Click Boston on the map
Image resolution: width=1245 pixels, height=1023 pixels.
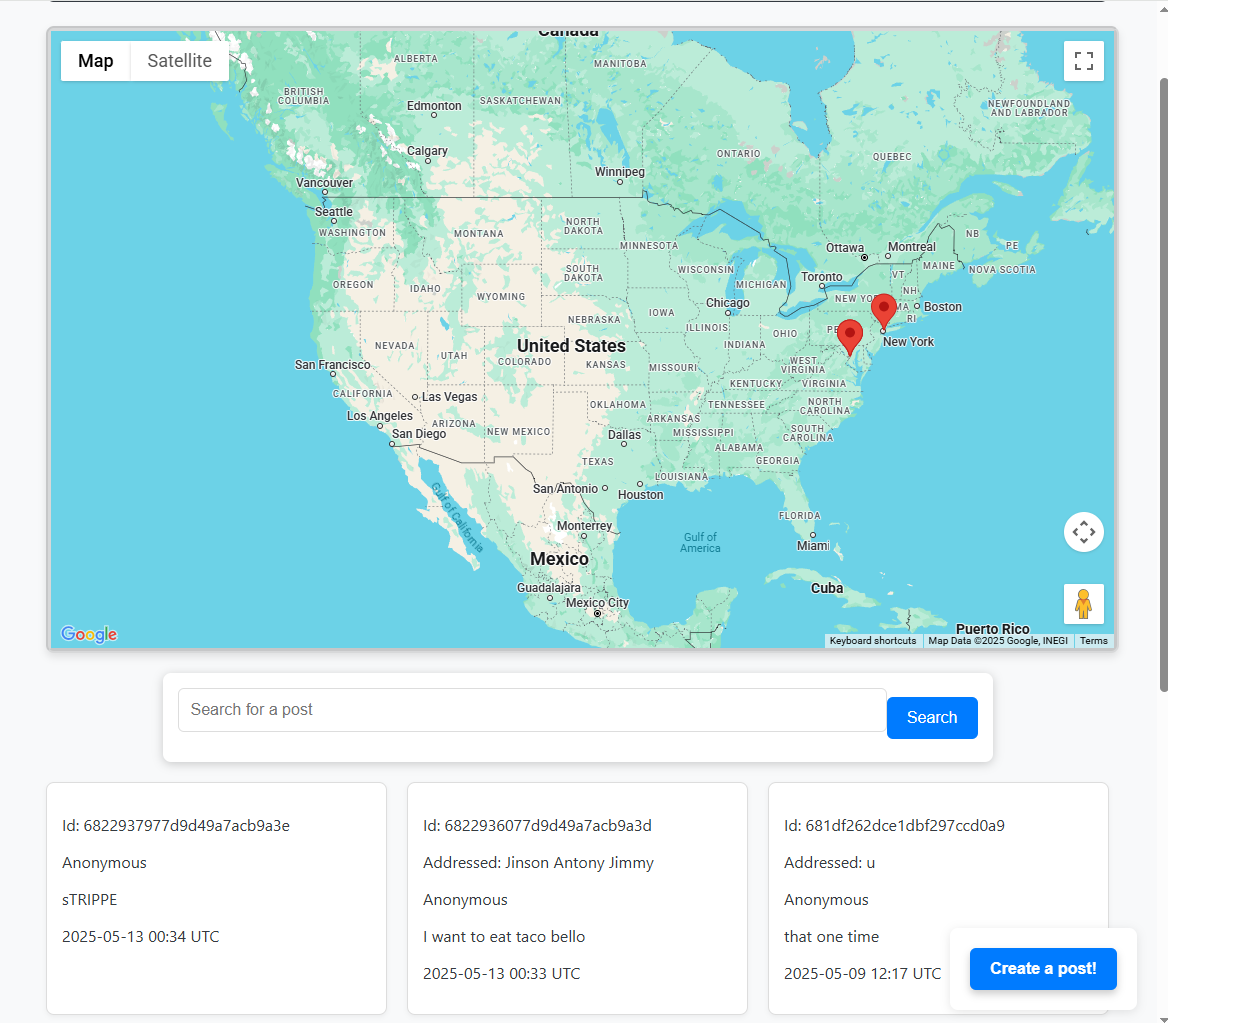click(x=943, y=307)
